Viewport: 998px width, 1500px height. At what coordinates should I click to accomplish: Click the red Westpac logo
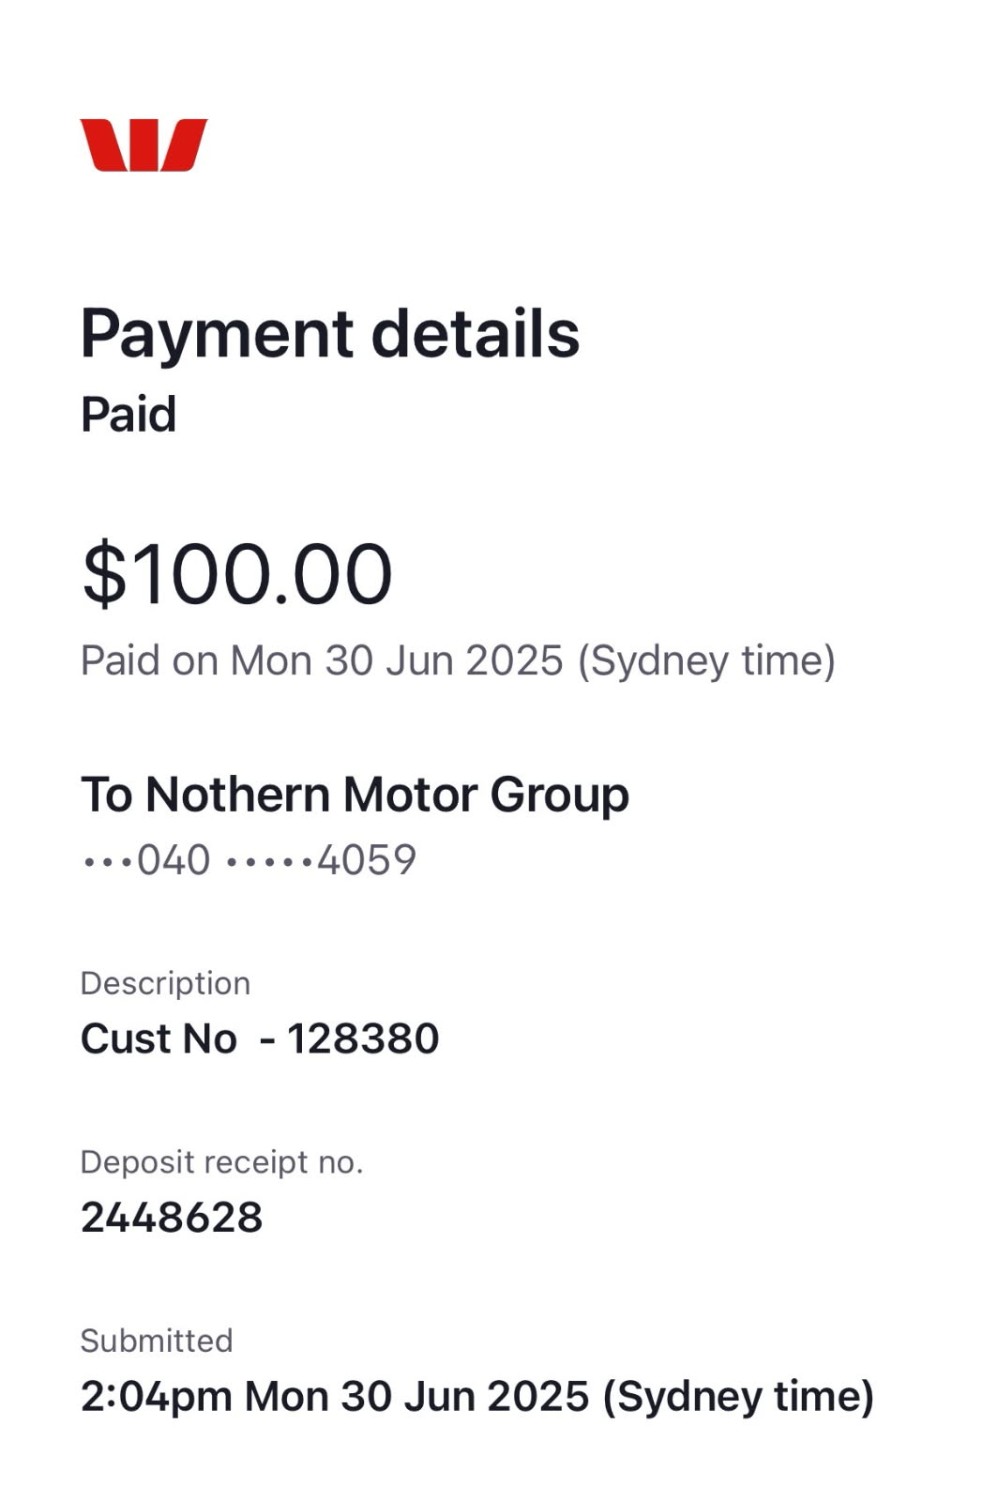(x=143, y=145)
